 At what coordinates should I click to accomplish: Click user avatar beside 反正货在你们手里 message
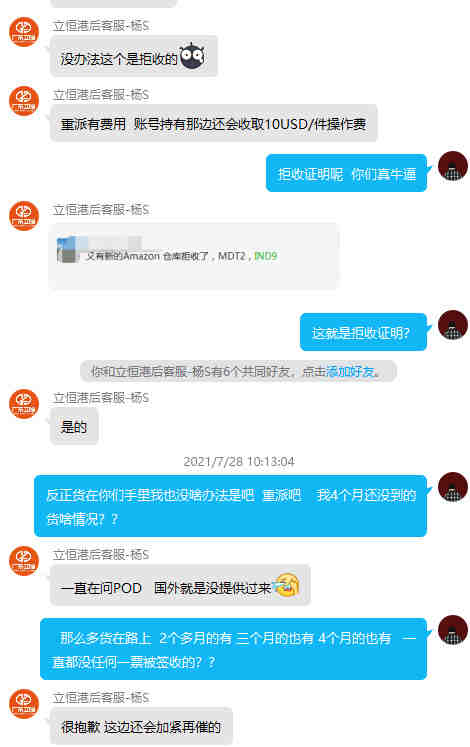click(x=452, y=487)
